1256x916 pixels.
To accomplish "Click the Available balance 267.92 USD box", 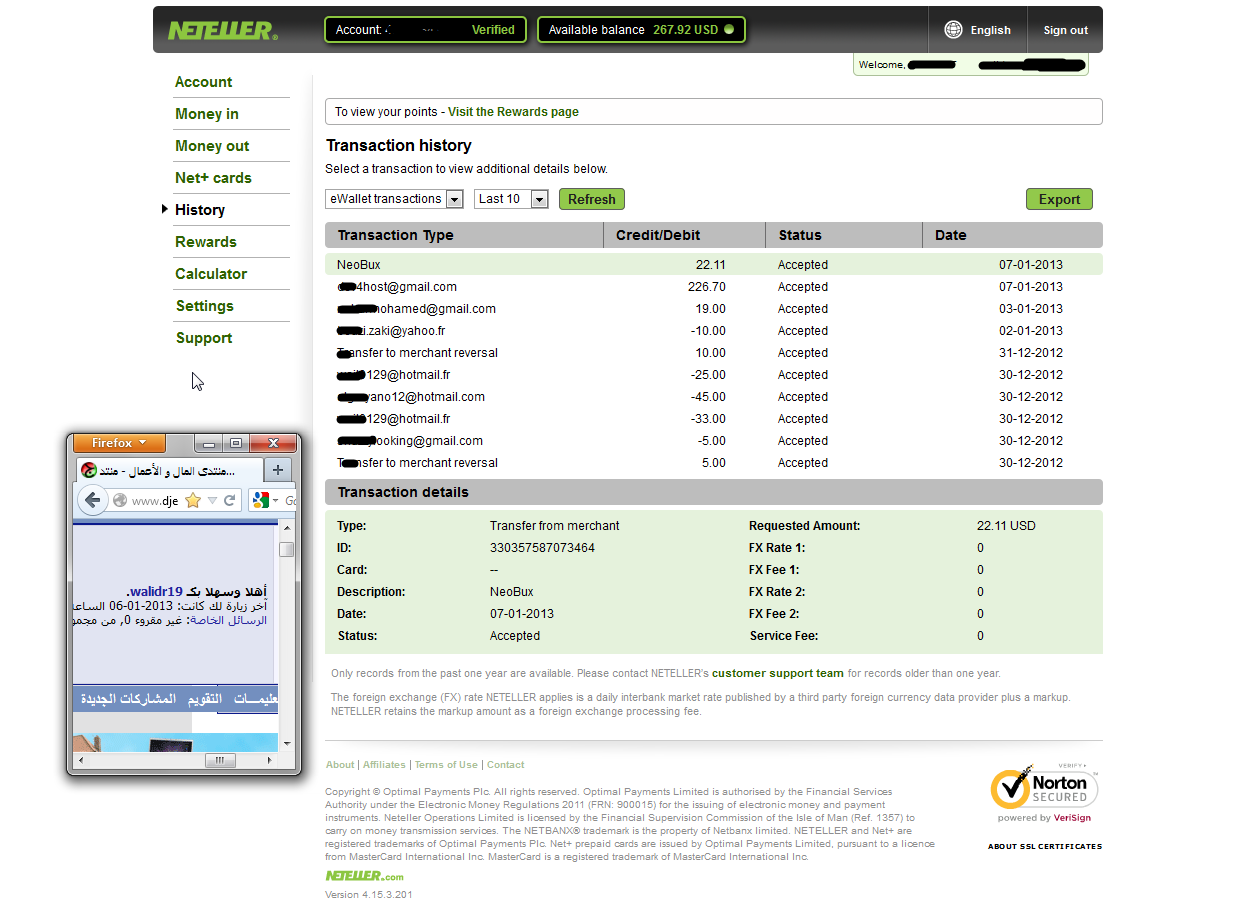I will click(x=641, y=30).
